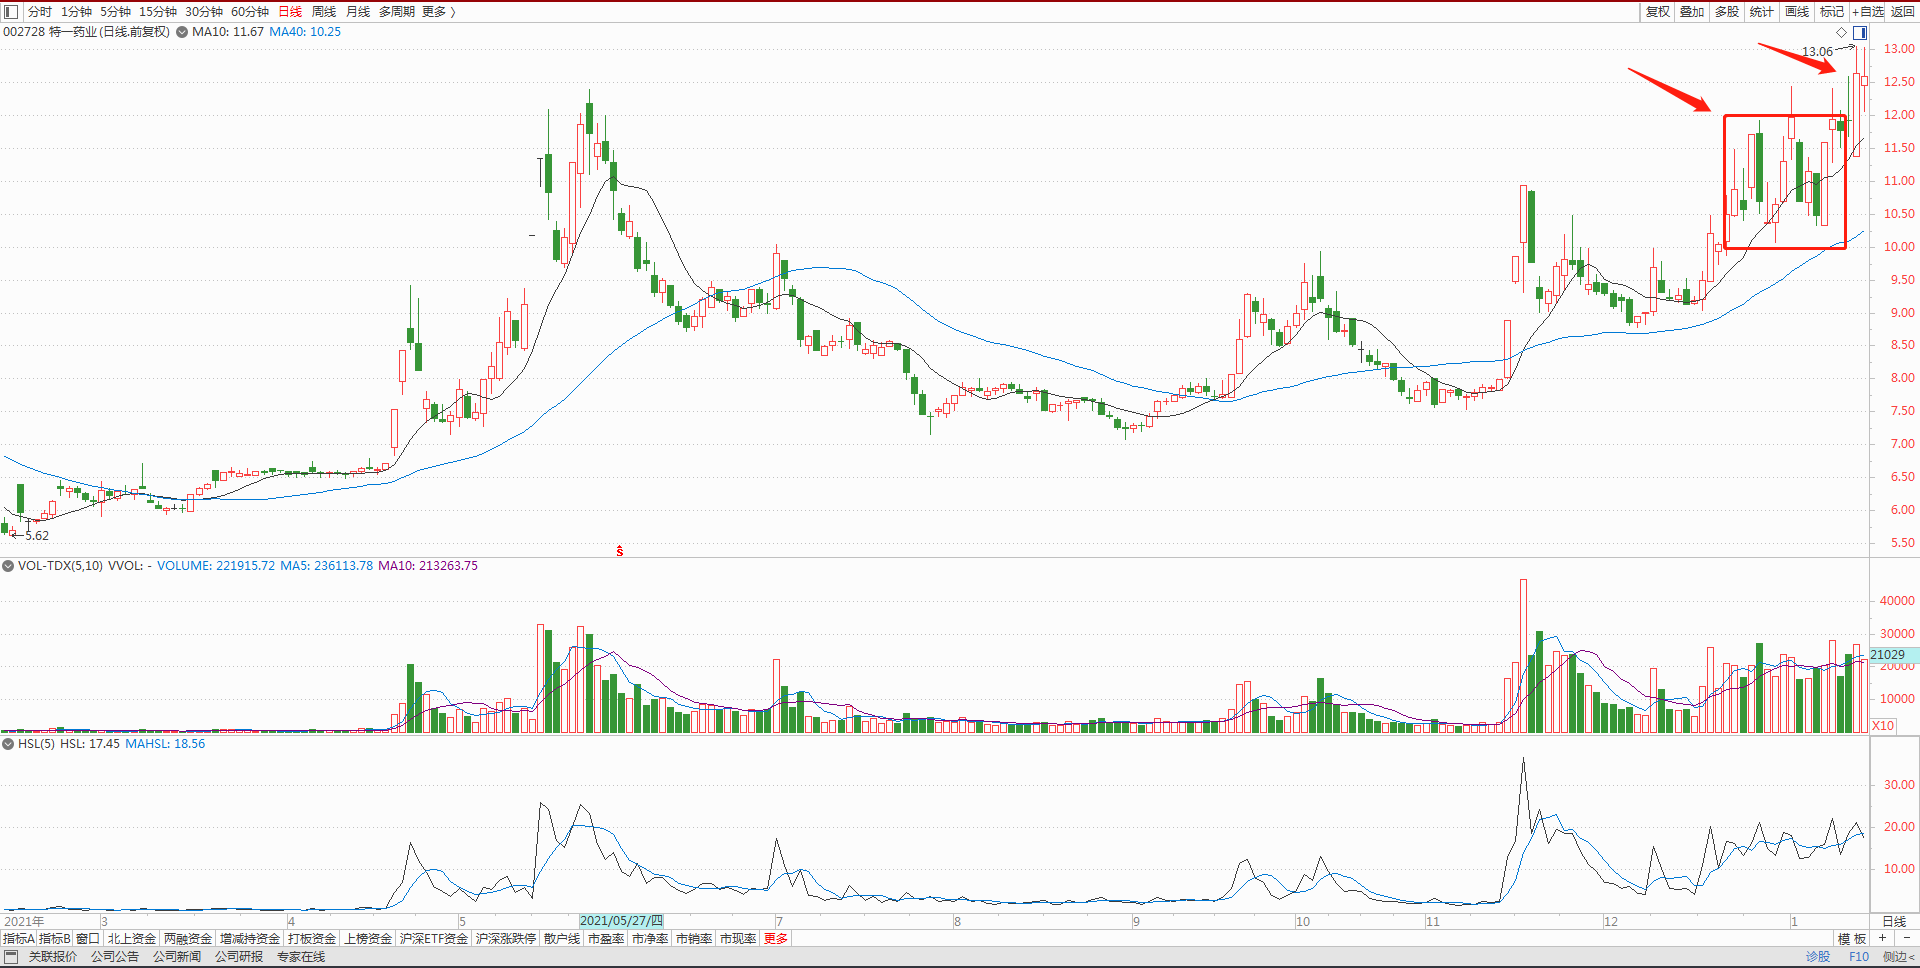The image size is (1920, 968).
Task: Select the 指标B indicator tab
Action: [x=55, y=939]
